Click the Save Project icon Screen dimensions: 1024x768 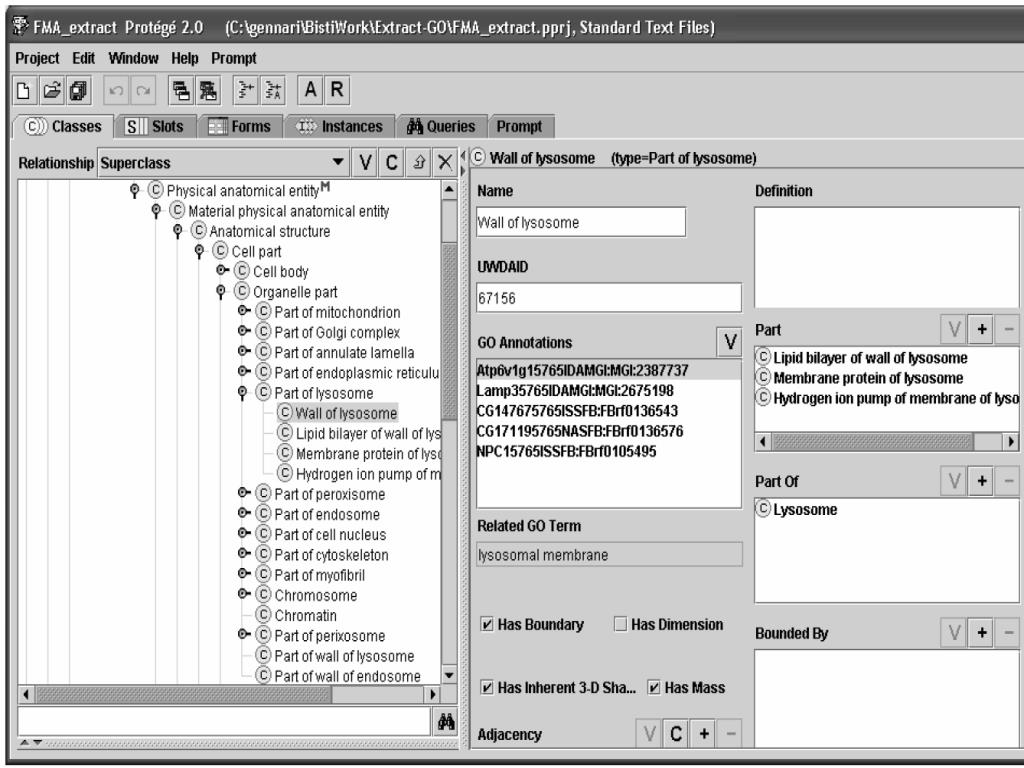78,90
